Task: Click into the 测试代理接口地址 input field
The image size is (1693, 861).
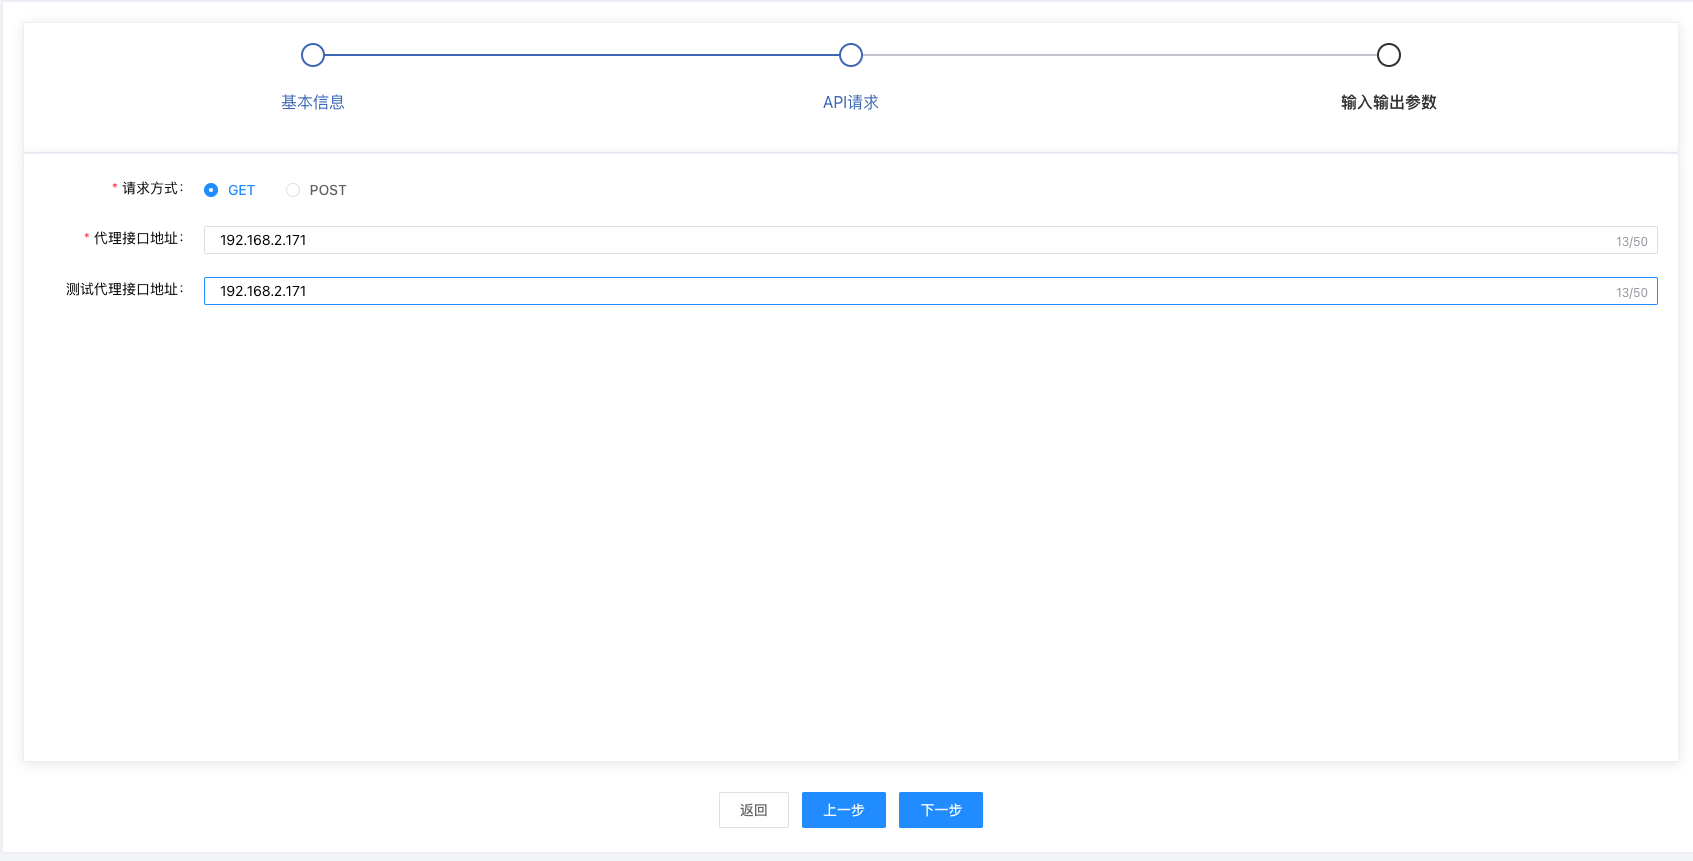Action: pos(900,291)
